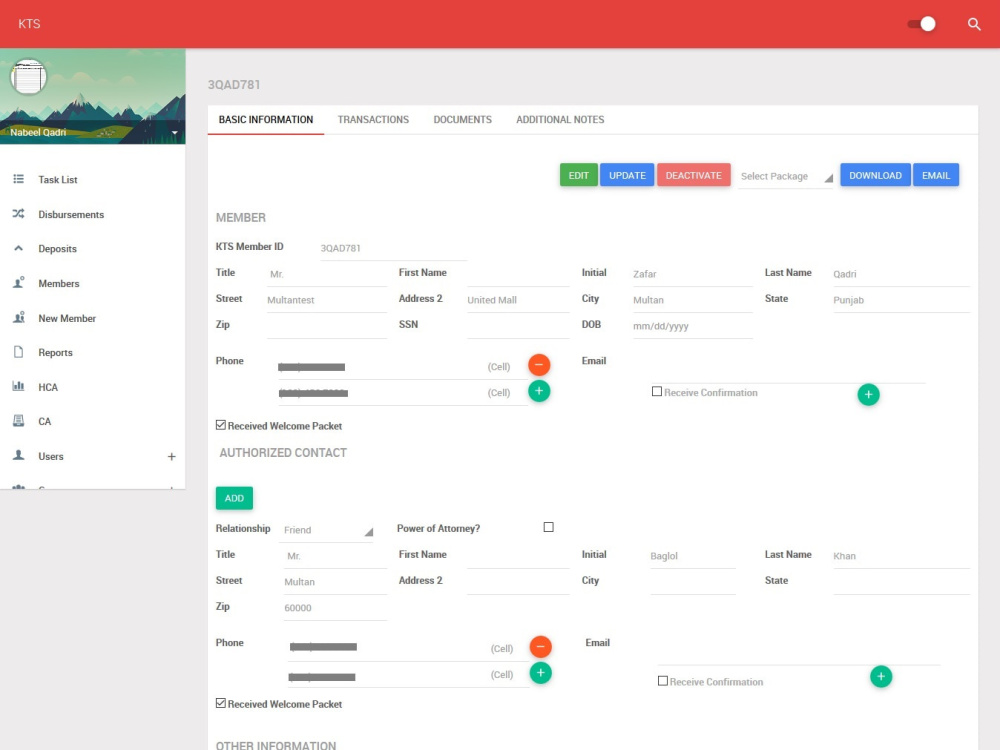Check the Power of Attorney checkbox
The width and height of the screenshot is (1000, 750).
[548, 527]
